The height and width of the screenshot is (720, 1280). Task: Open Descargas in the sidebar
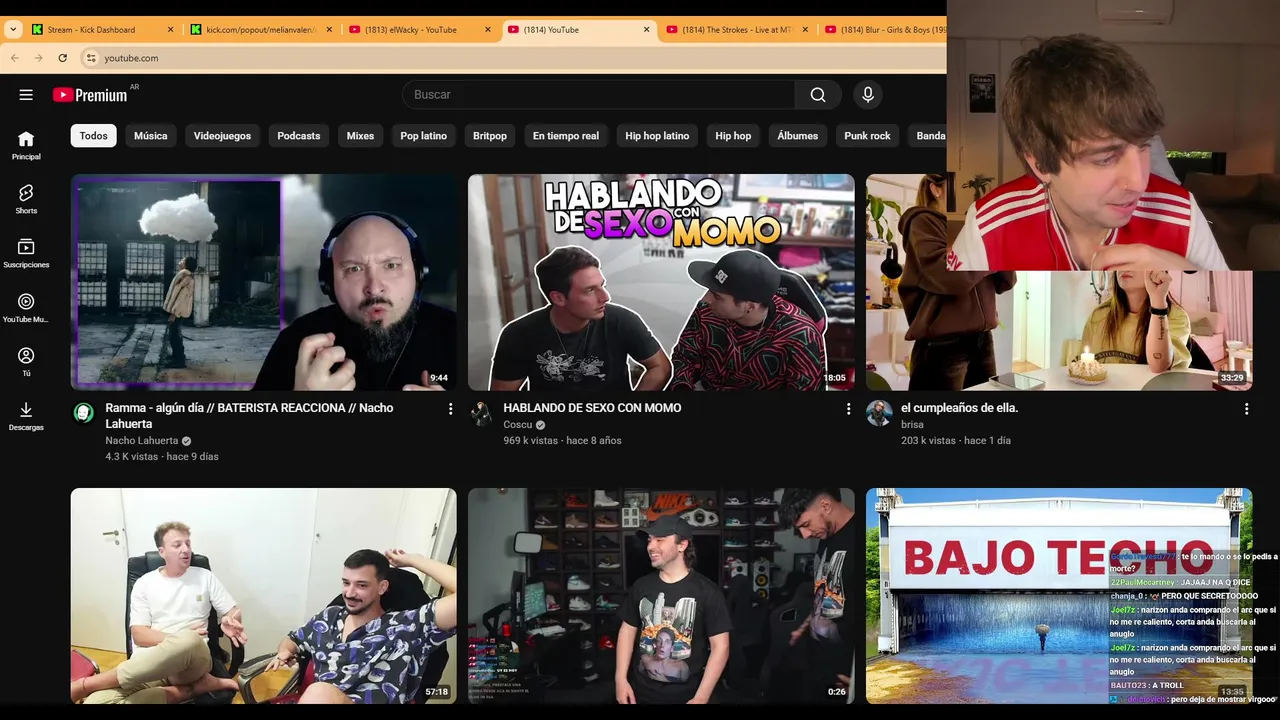(x=26, y=416)
